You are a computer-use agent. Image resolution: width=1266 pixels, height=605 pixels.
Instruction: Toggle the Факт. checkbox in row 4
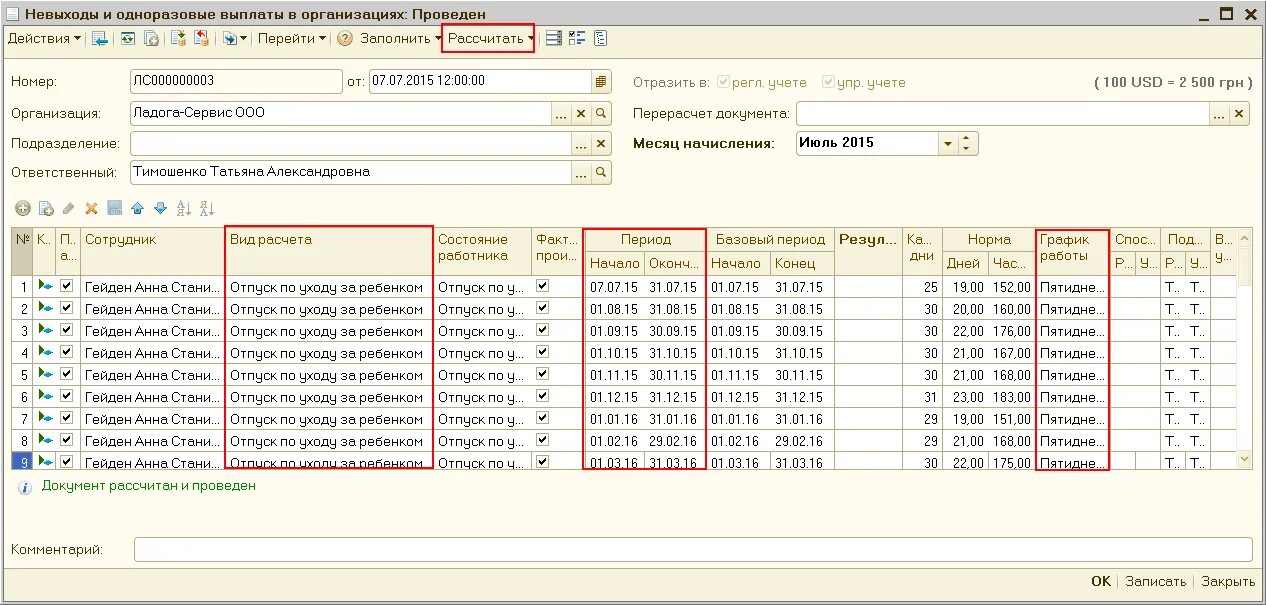coord(542,352)
